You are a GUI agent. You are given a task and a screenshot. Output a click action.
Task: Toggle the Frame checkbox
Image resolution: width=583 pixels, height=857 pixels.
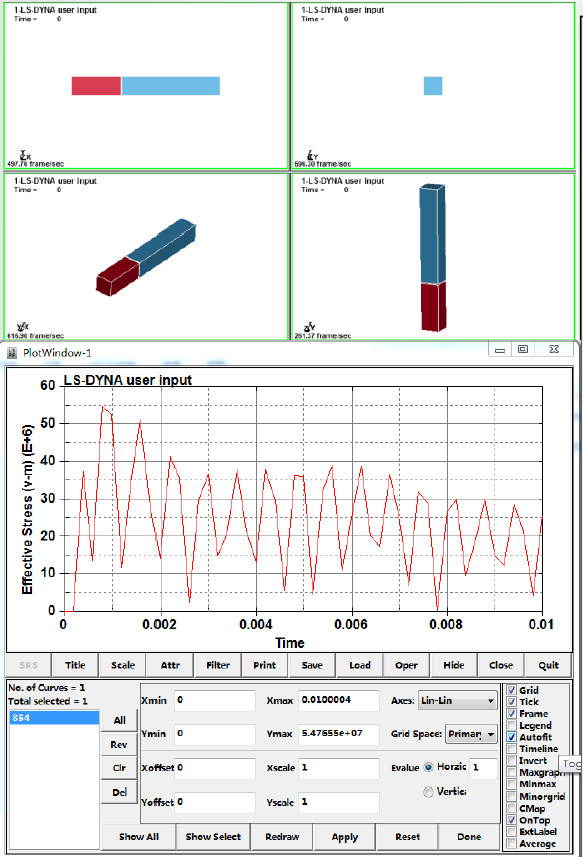[x=511, y=713]
